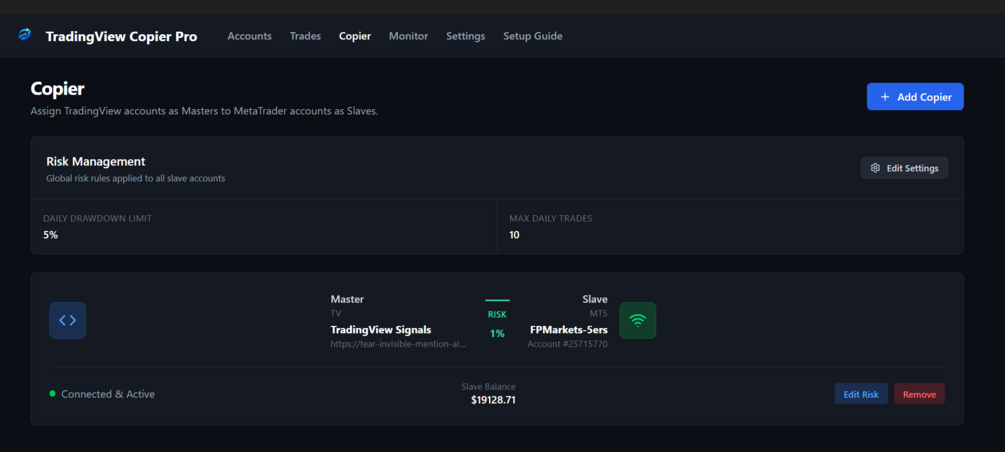This screenshot has height=452, width=1005.
Task: Click the TradingView Copier Pro logo icon
Action: point(24,35)
